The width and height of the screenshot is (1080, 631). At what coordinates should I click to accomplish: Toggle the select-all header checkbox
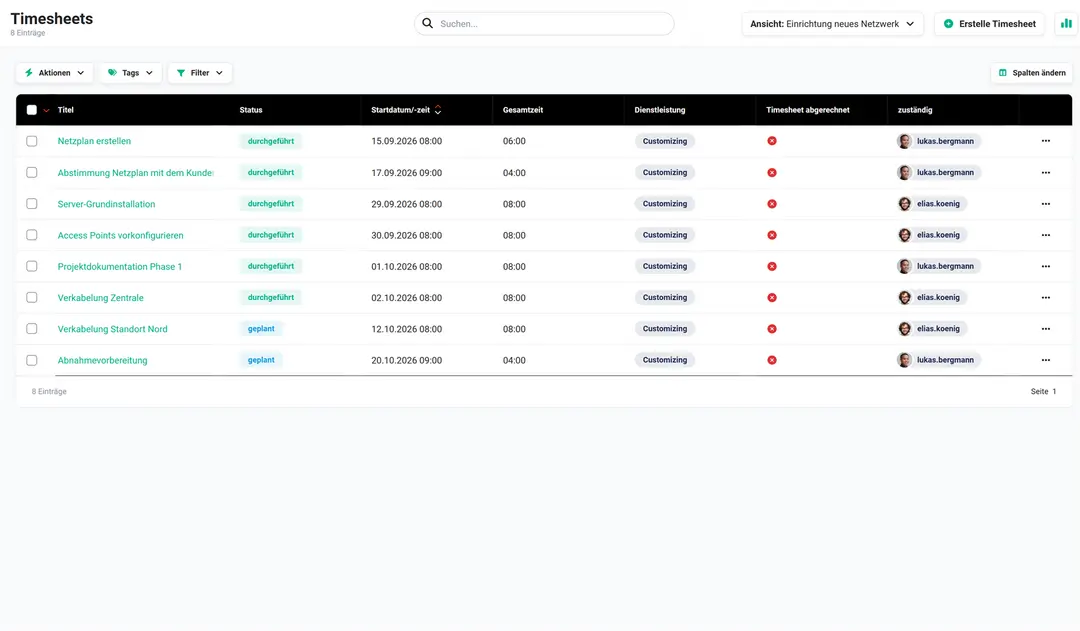[32, 110]
